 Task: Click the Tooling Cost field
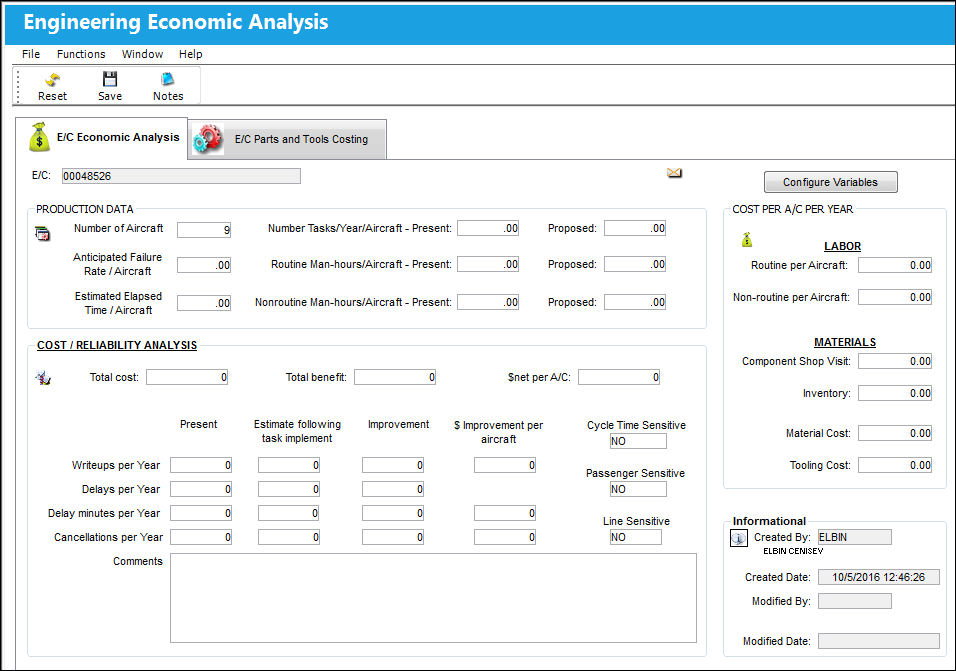point(895,466)
